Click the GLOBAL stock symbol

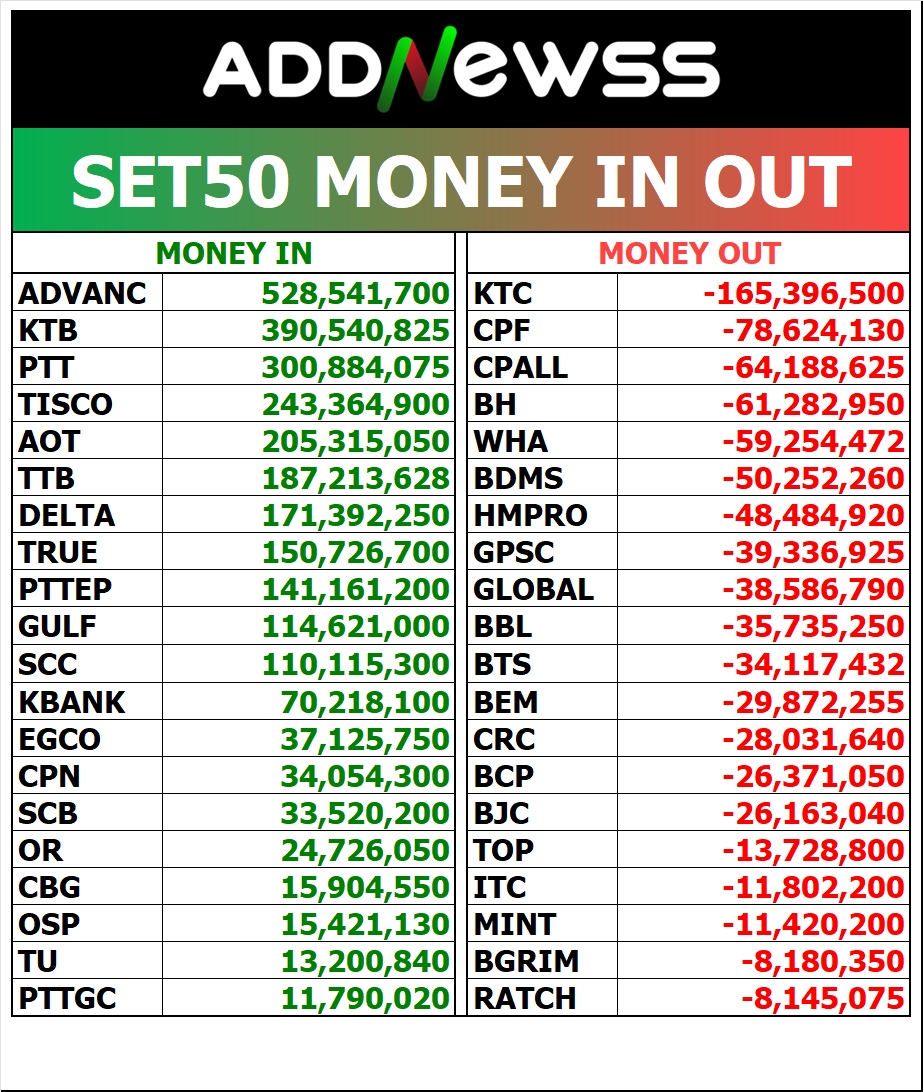(533, 590)
